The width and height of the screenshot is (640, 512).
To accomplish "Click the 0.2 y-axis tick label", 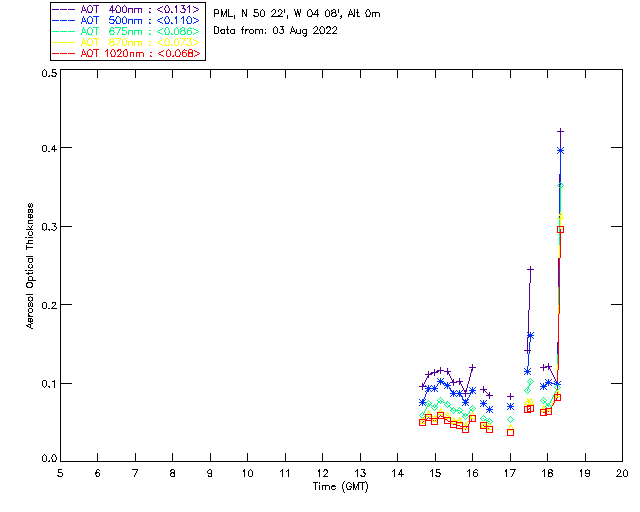I will [x=49, y=305].
